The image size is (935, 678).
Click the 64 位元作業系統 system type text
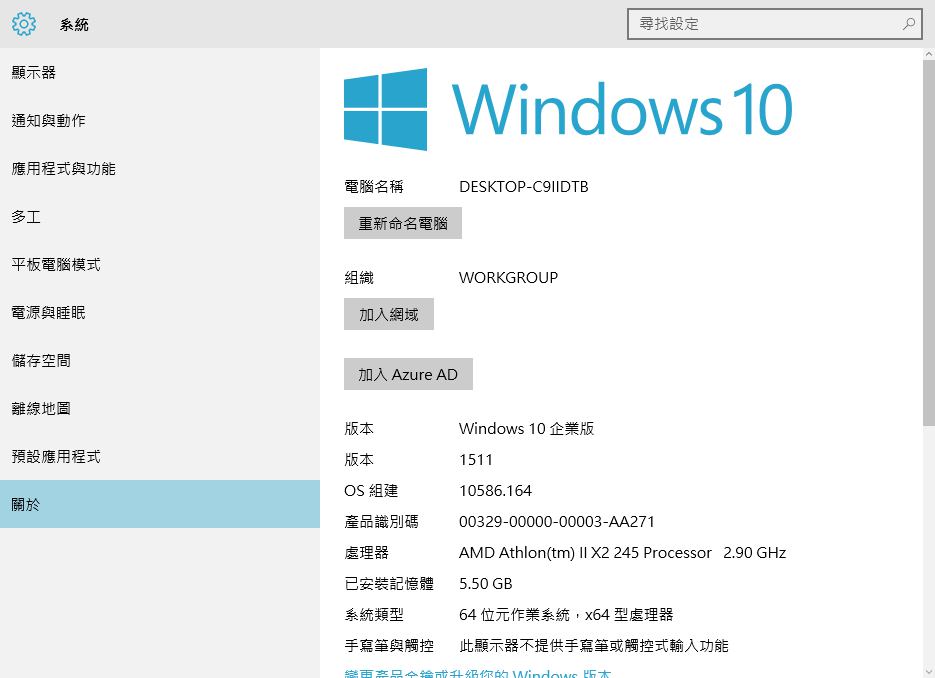pos(566,615)
